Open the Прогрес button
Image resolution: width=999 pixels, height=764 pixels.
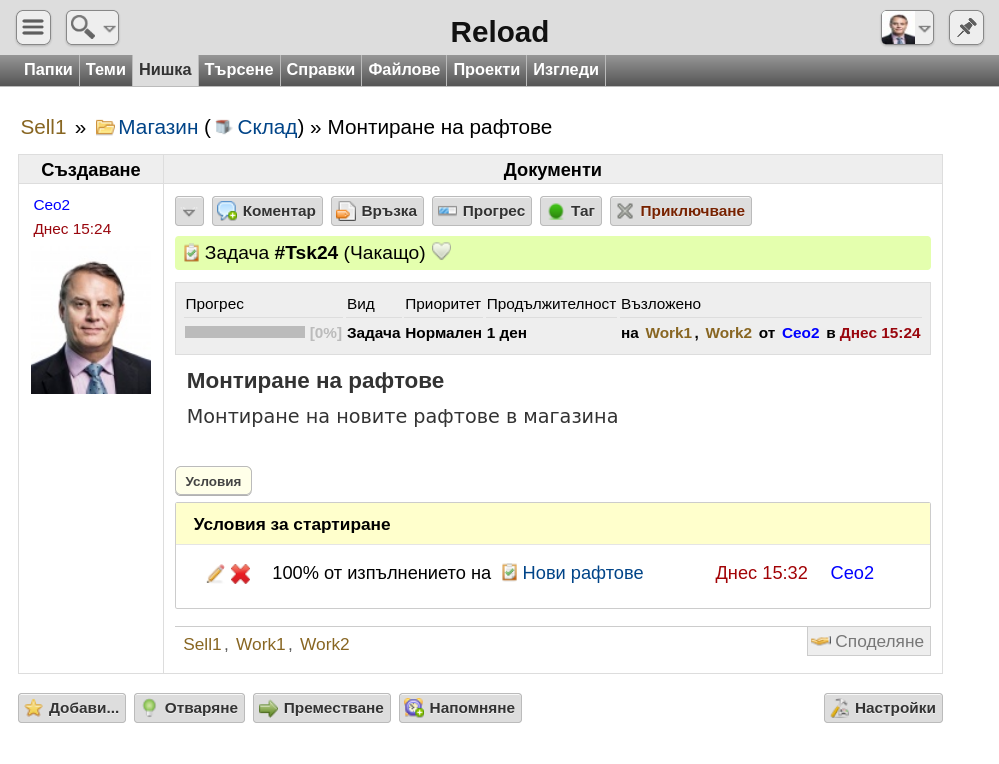482,211
